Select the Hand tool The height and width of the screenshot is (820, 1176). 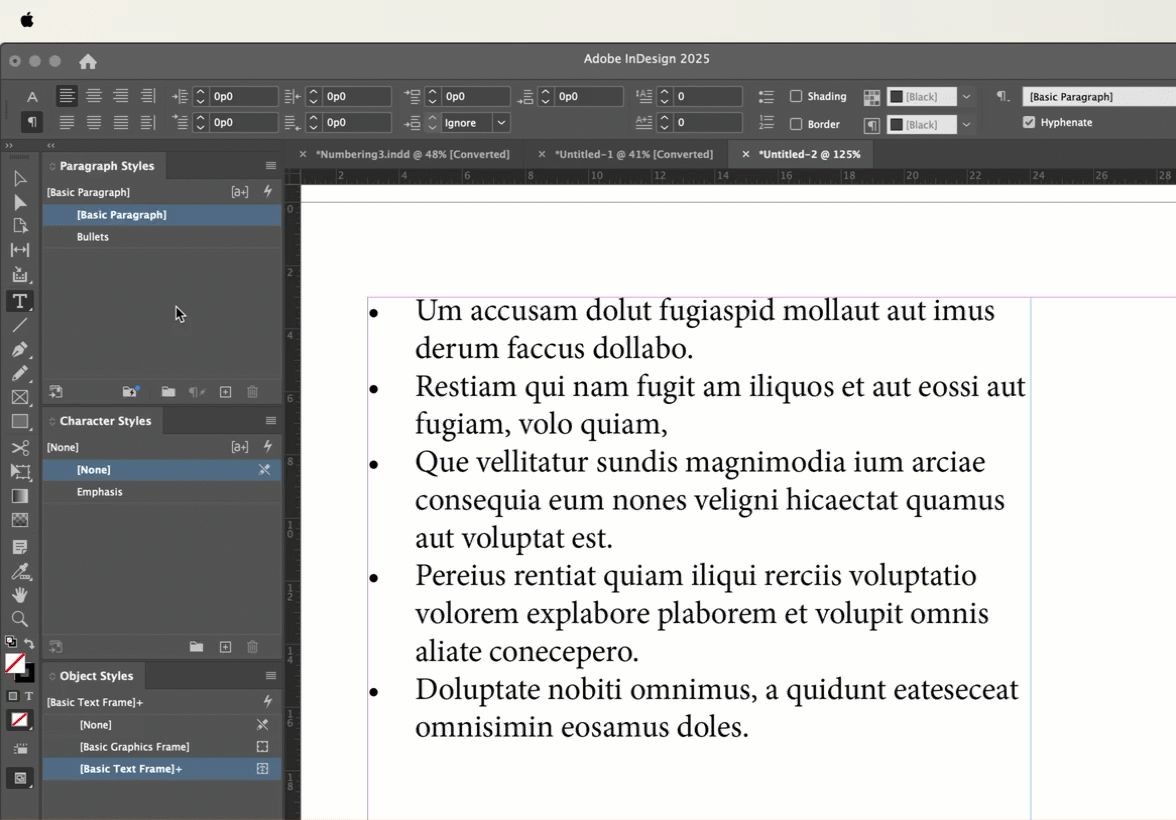(x=20, y=595)
